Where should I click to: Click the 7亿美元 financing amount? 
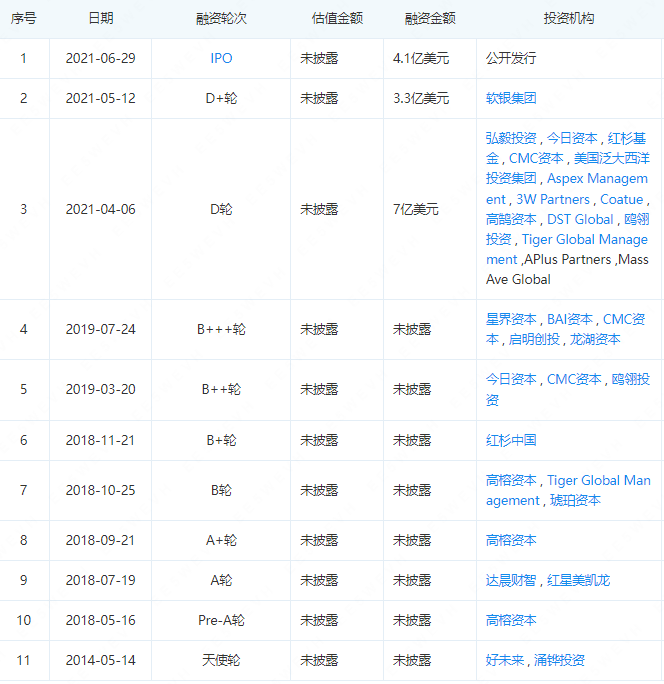[415, 209]
